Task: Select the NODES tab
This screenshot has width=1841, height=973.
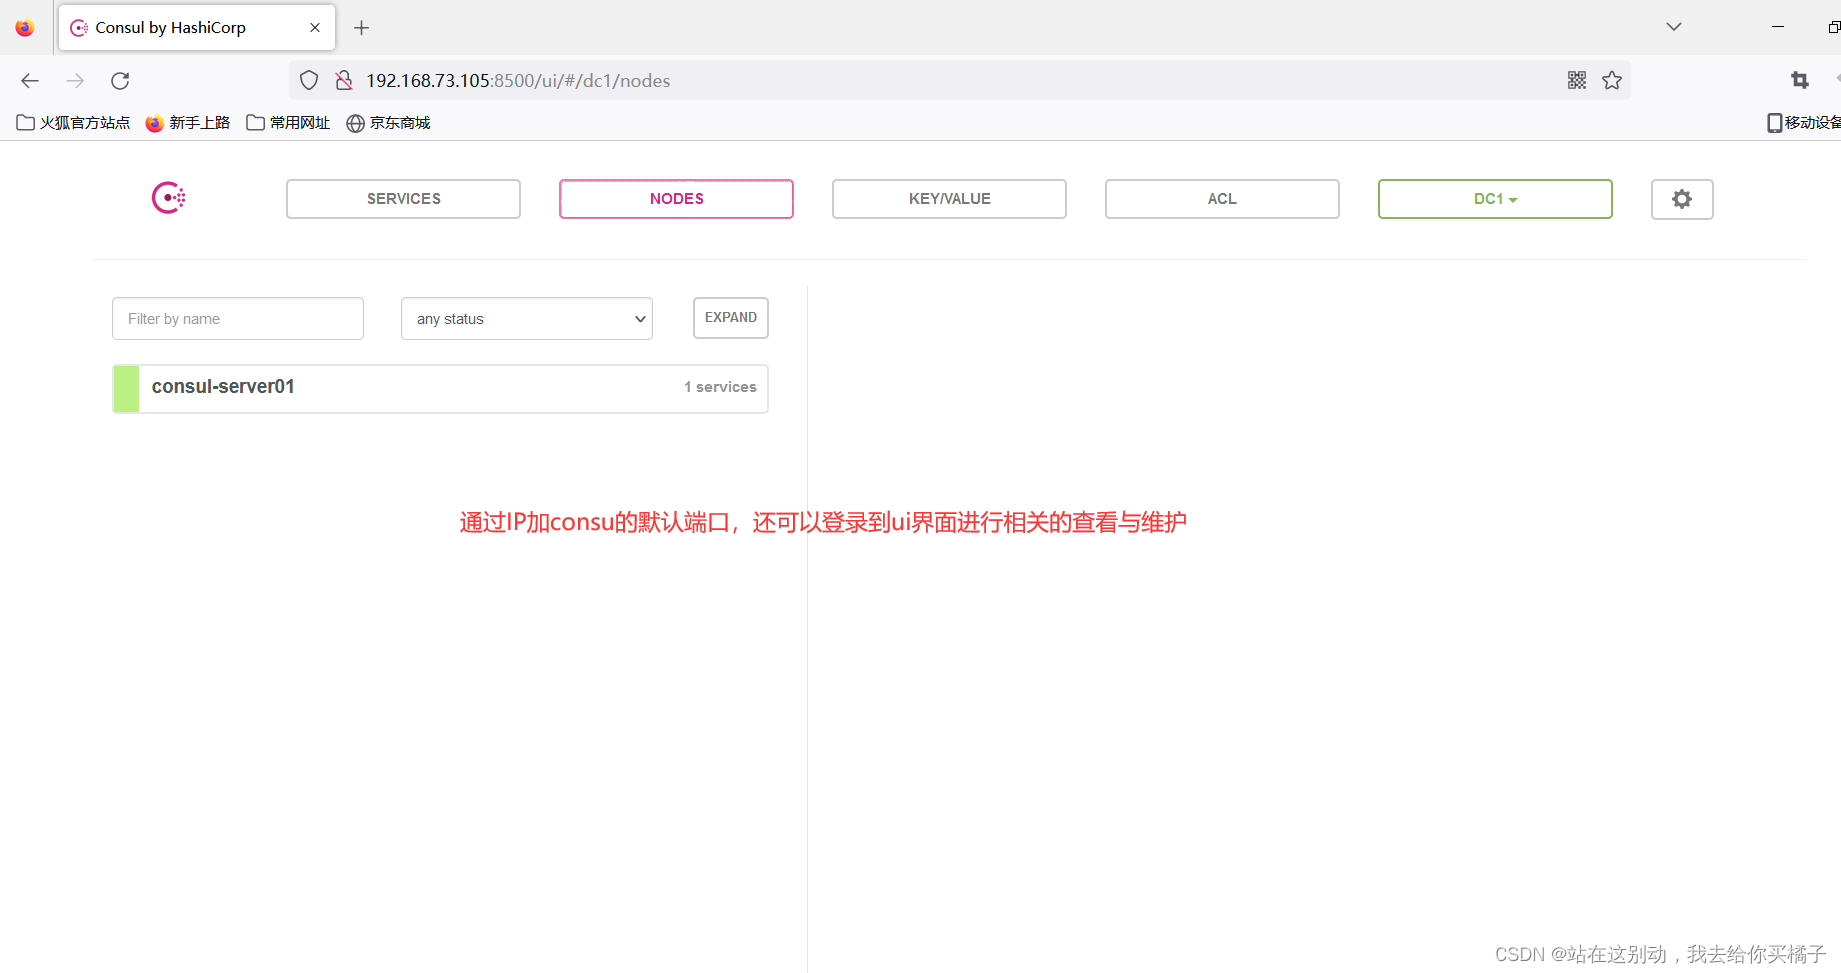Action: 676,199
